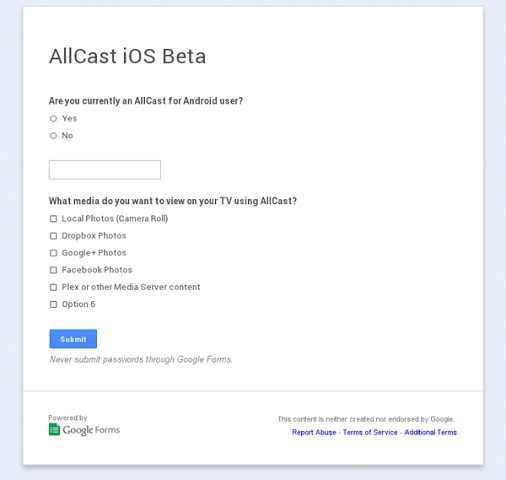The image size is (506, 480).
Task: Open the Terms of Service link
Action: pyautogui.click(x=370, y=432)
